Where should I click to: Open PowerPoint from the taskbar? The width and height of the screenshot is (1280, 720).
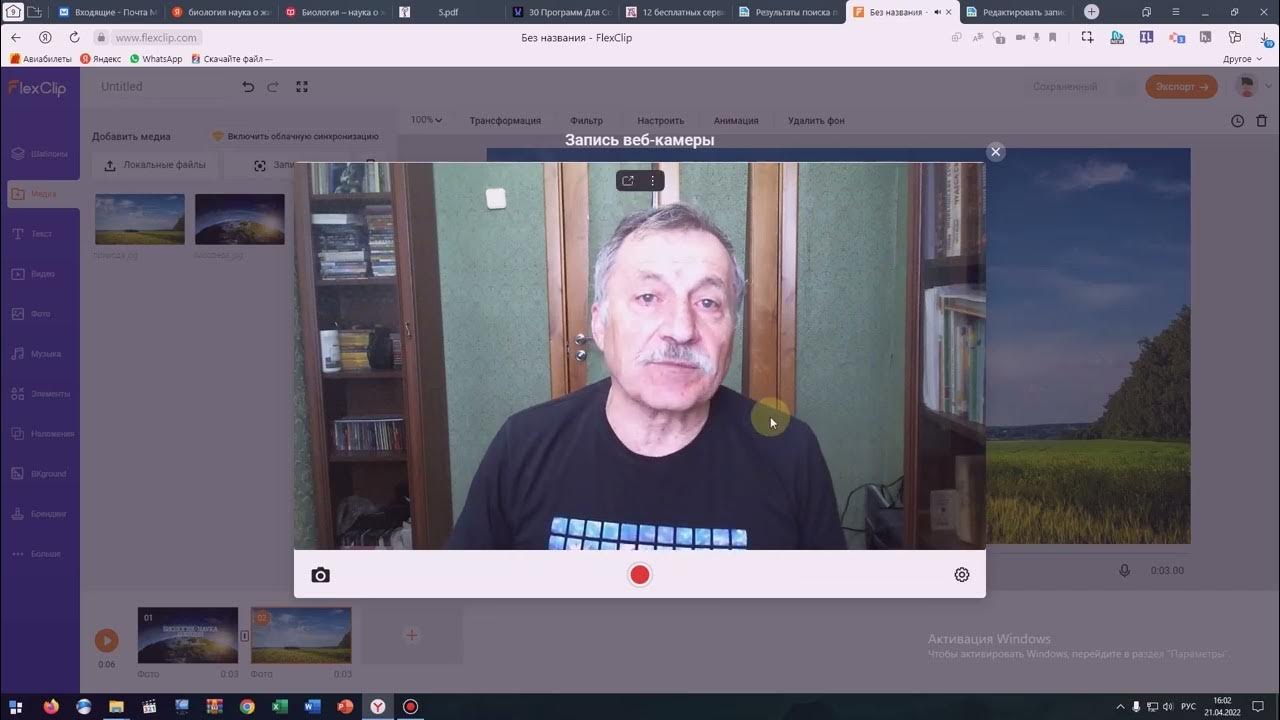(345, 706)
